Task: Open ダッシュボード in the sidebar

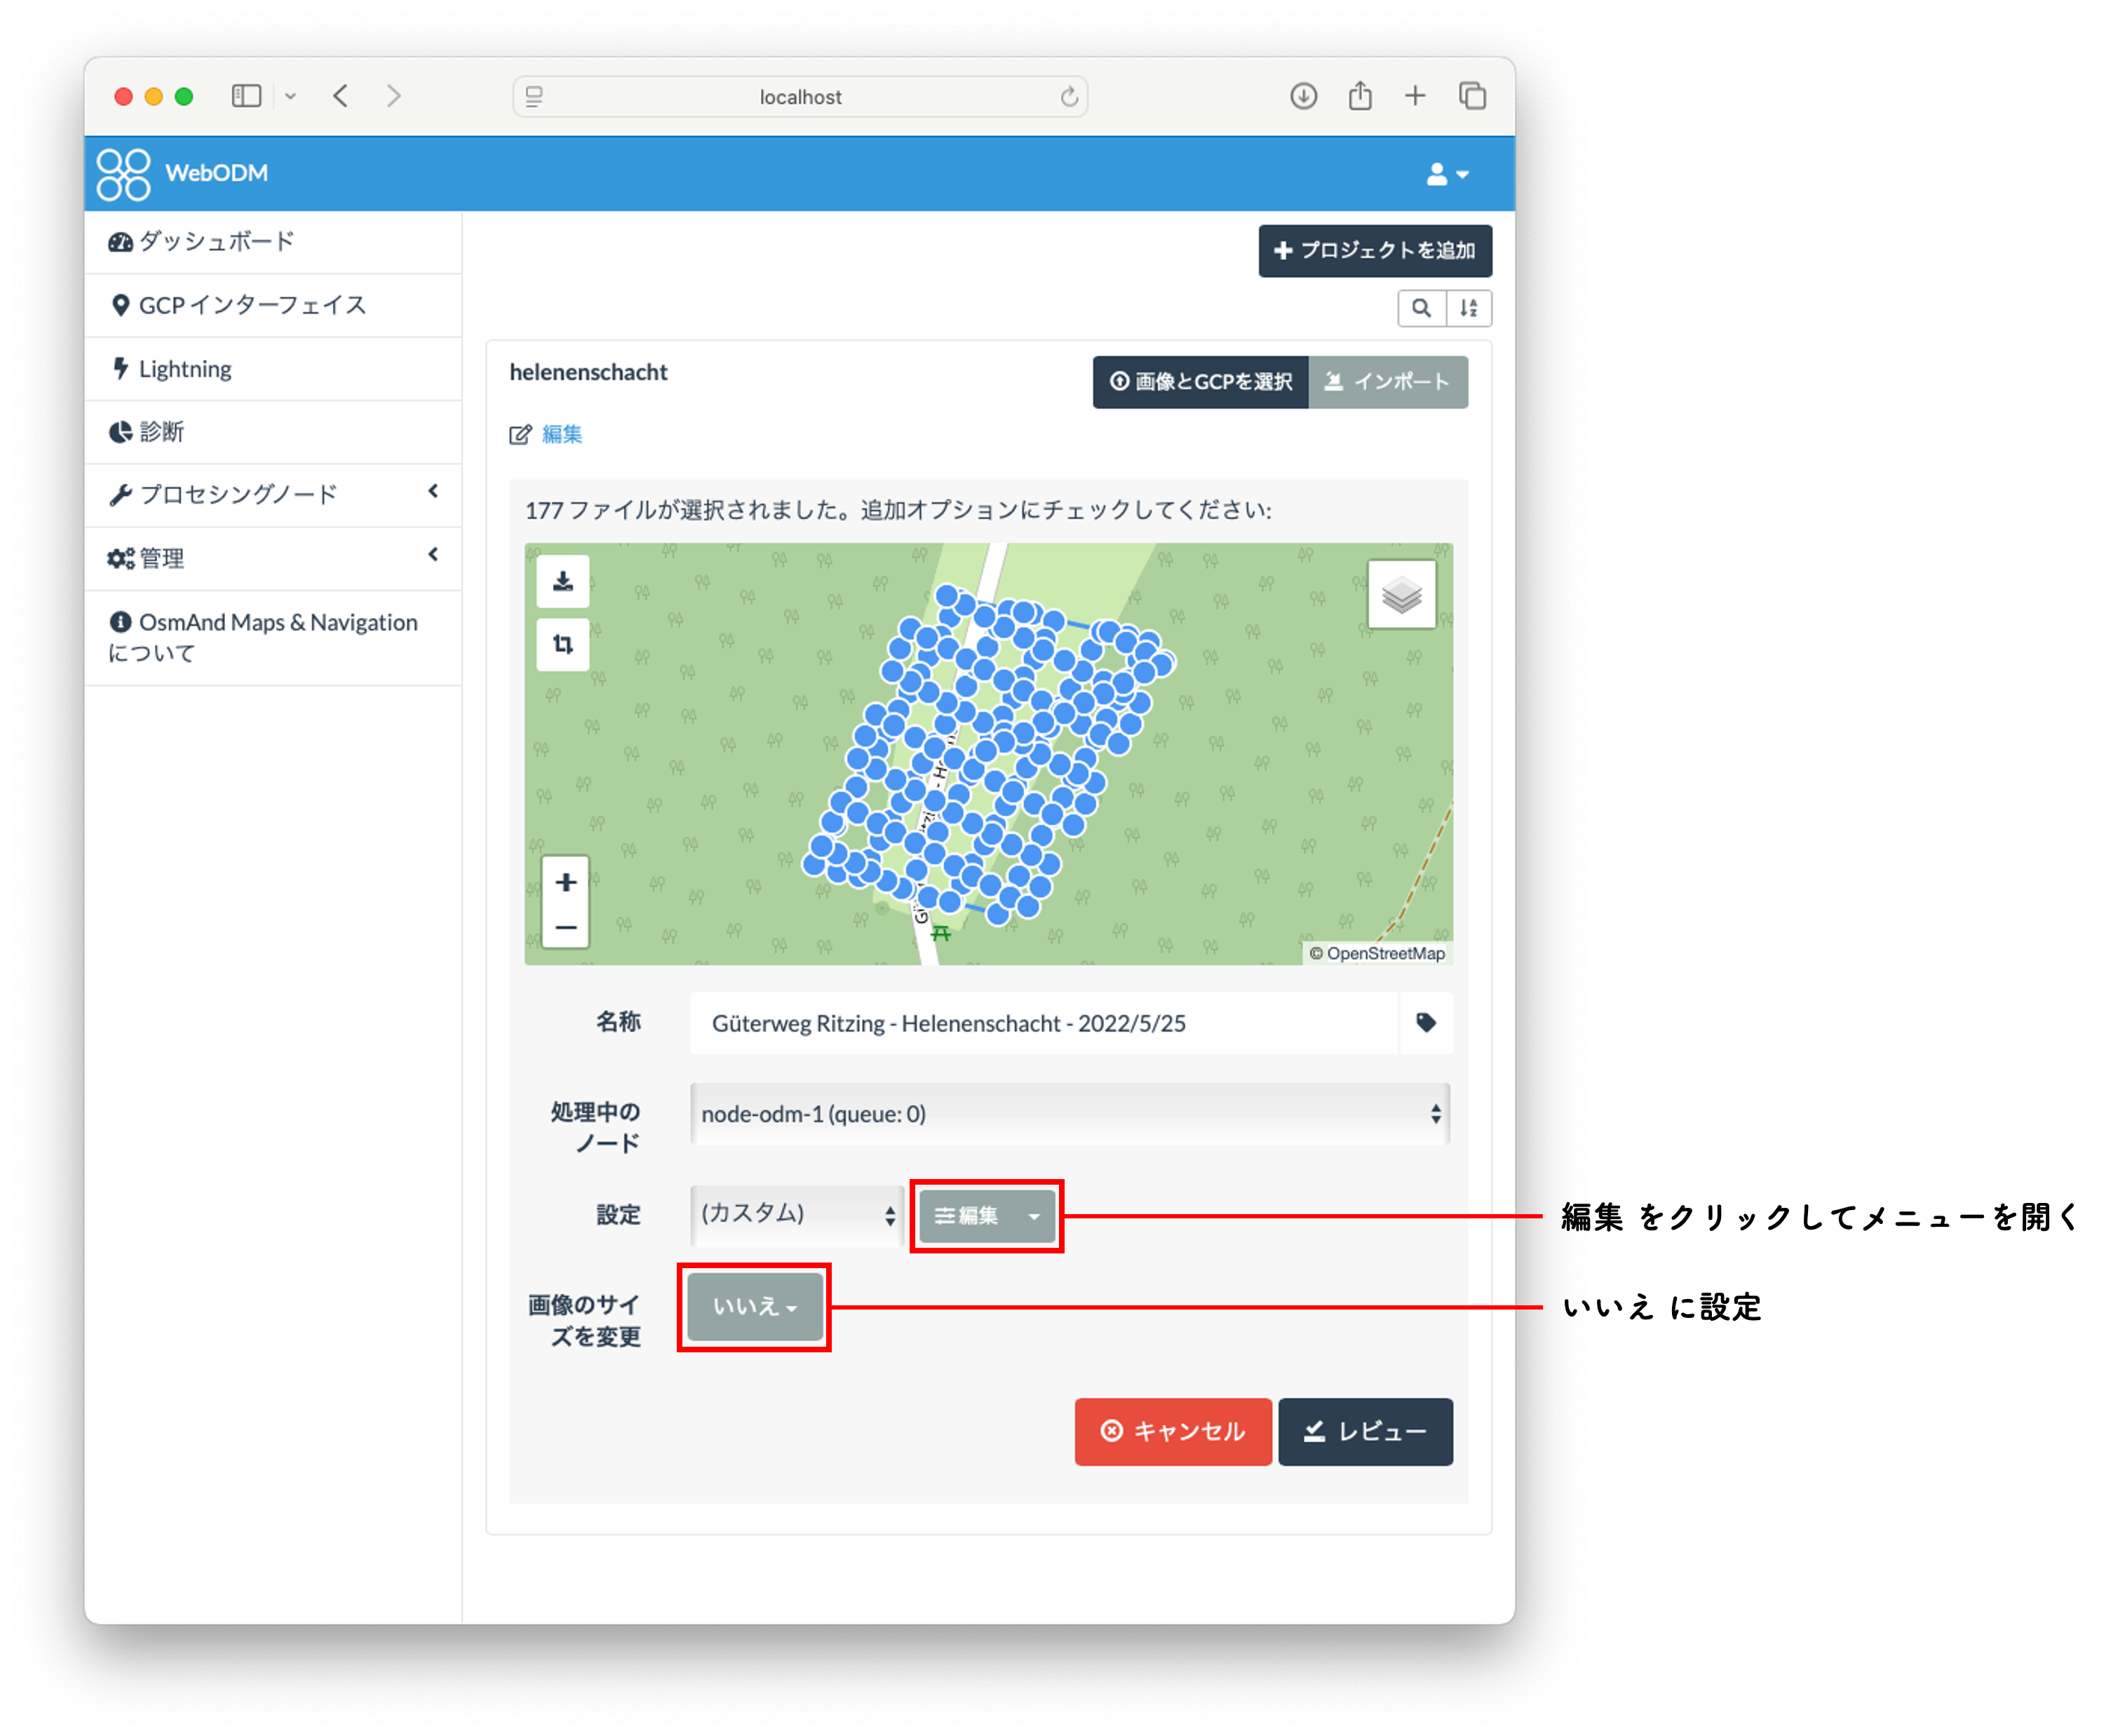Action: [216, 242]
